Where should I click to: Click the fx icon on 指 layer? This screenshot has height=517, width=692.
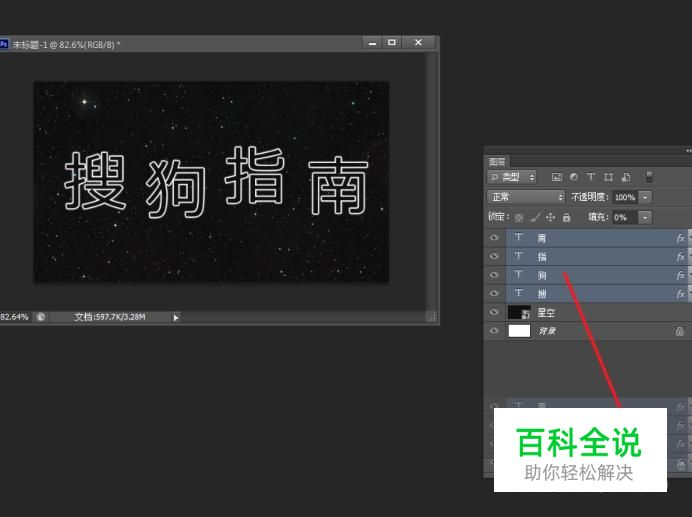coord(681,257)
